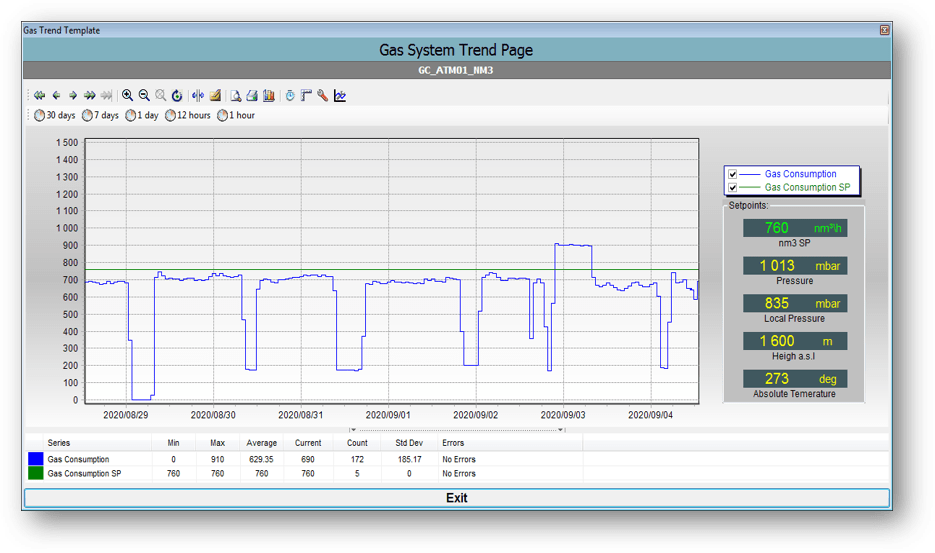Click the Average column header
The image size is (935, 553).
pos(262,443)
